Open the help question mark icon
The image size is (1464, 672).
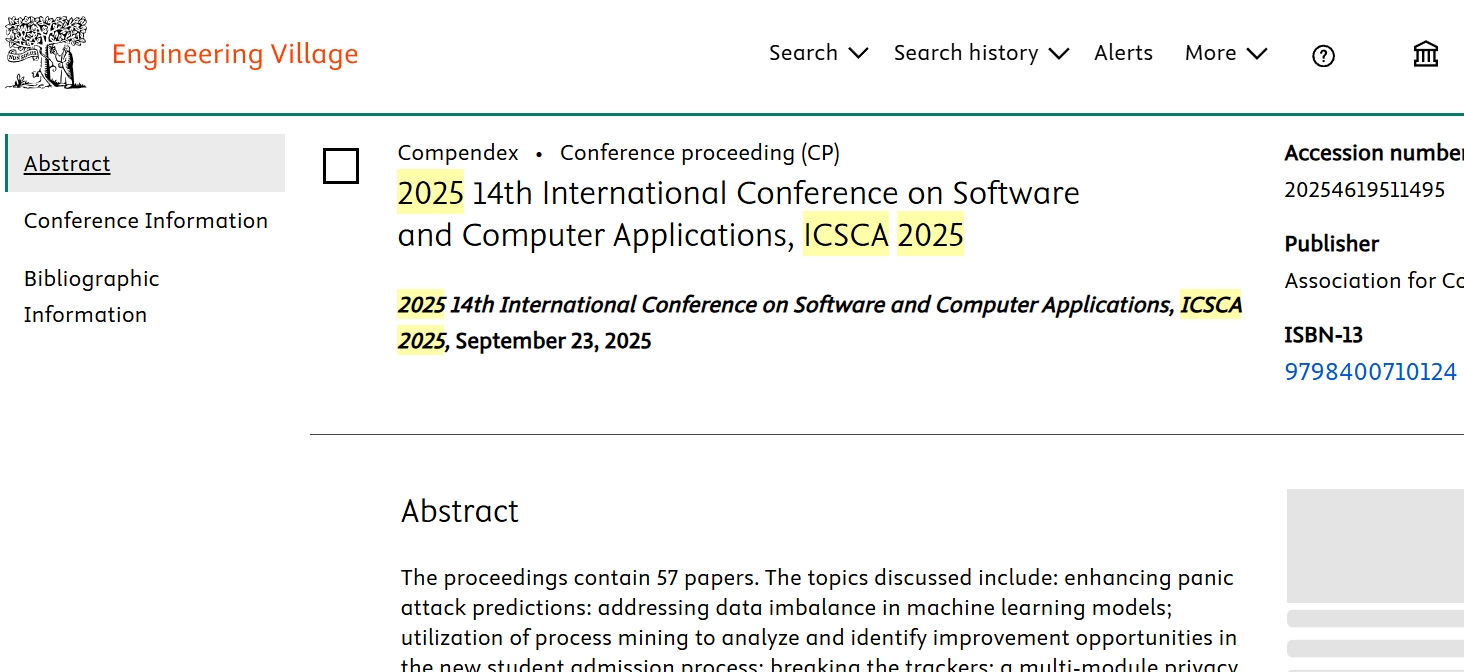click(x=1323, y=56)
